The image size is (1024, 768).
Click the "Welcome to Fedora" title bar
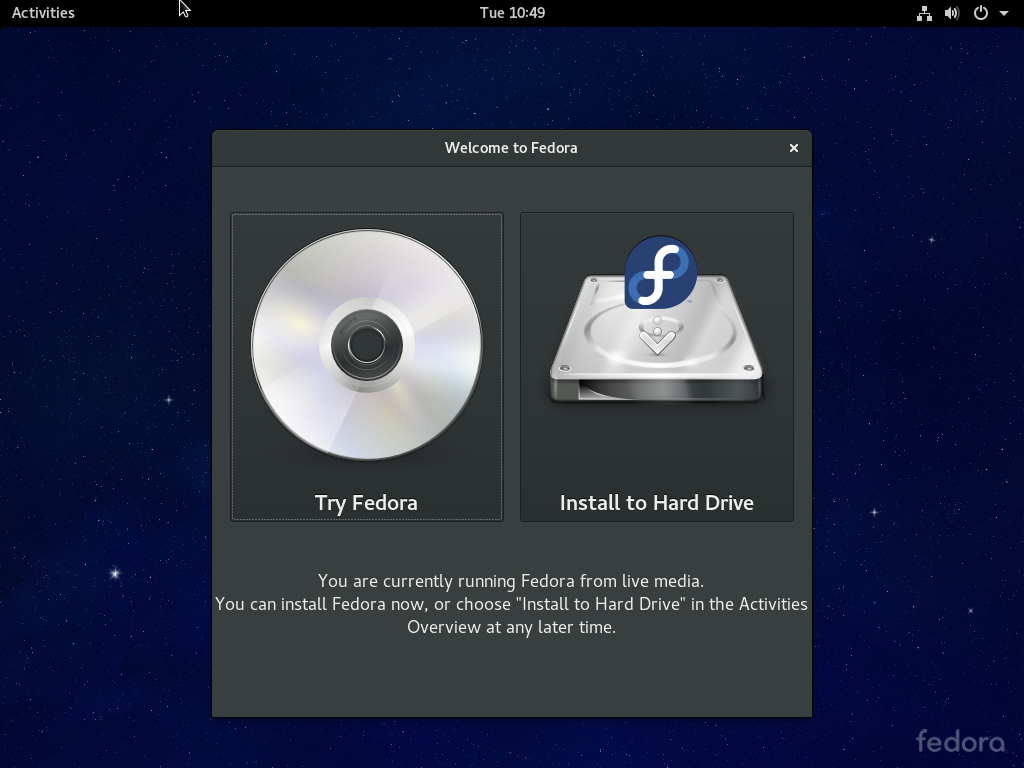point(511,148)
